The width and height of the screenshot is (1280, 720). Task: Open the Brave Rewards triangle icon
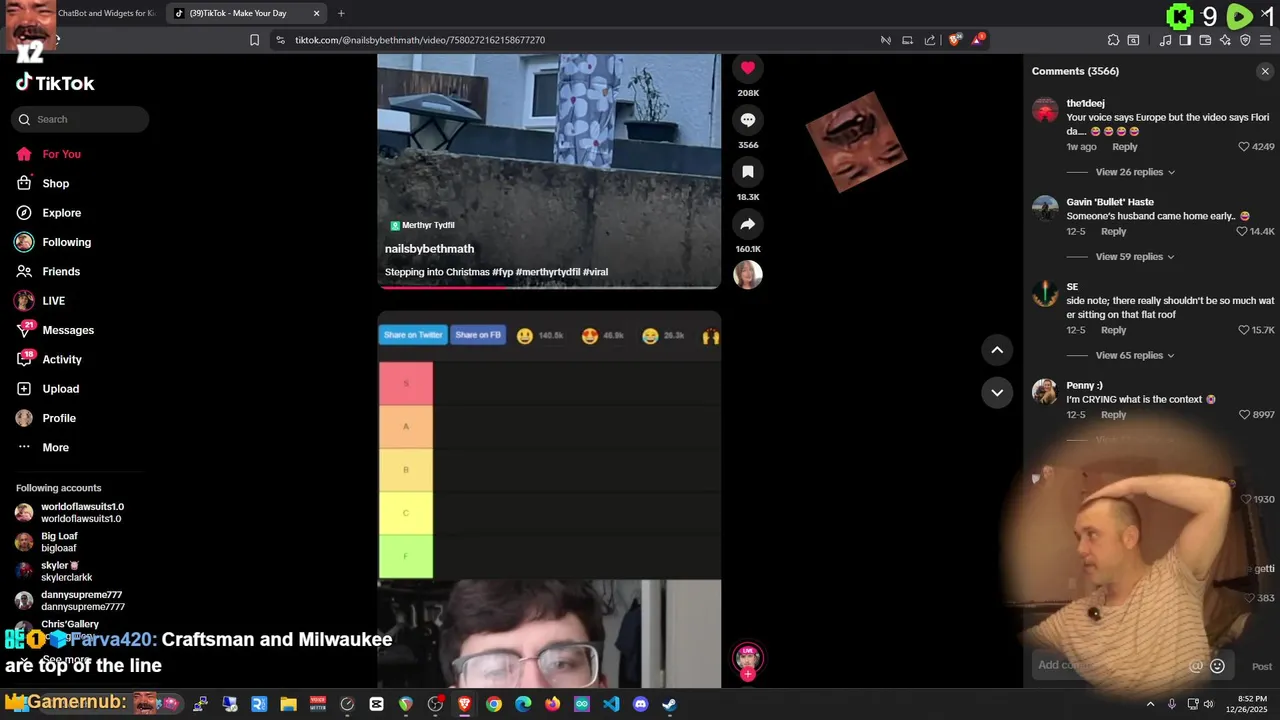tap(979, 40)
